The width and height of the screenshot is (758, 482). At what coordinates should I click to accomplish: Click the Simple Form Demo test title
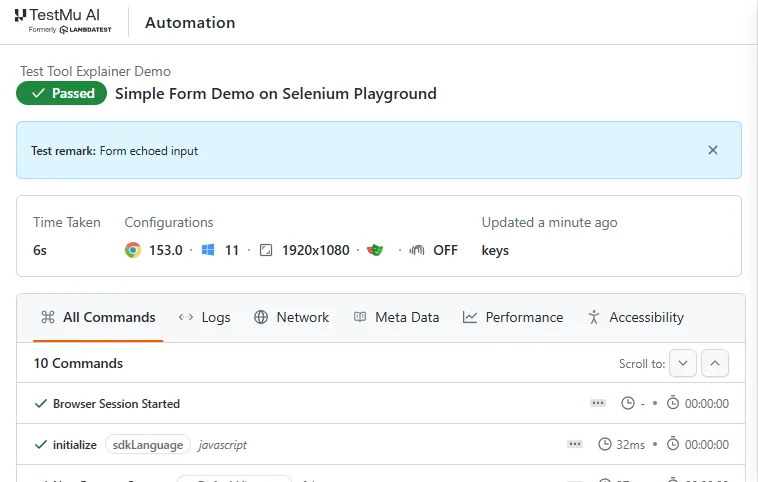click(x=276, y=93)
